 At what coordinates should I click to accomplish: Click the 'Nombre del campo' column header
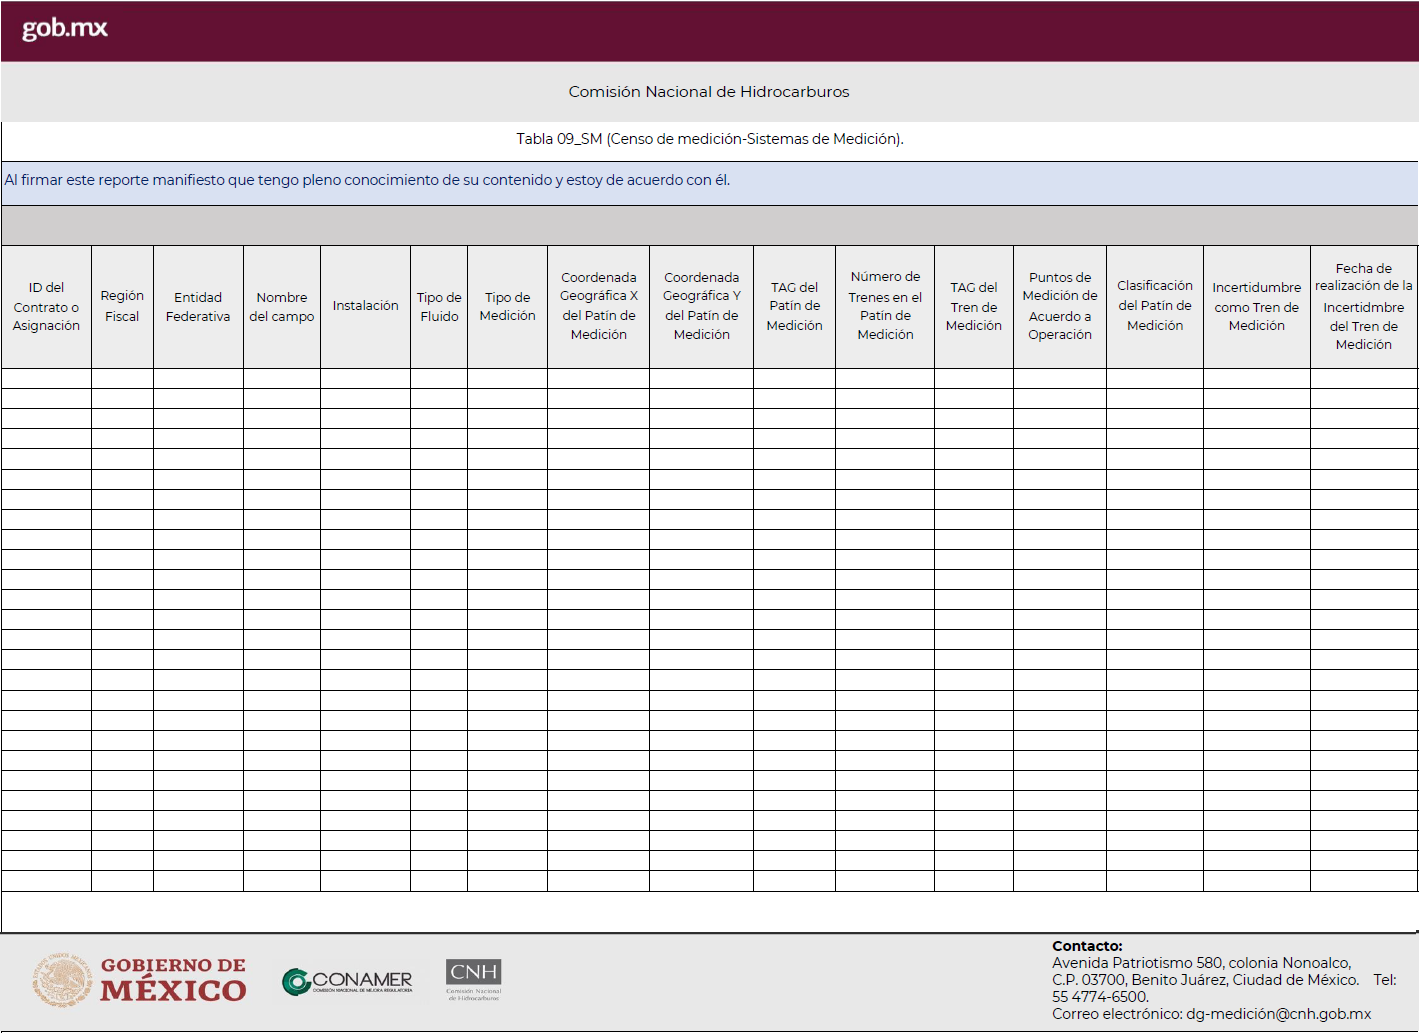coord(282,306)
